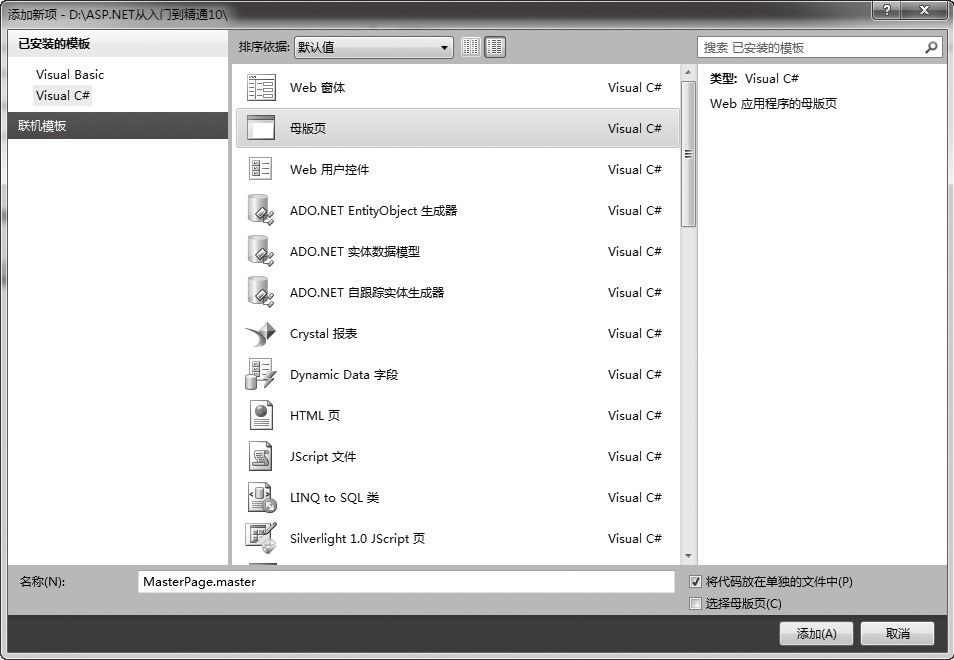
Task: Select Visual Basic in installed templates
Action: pos(69,75)
